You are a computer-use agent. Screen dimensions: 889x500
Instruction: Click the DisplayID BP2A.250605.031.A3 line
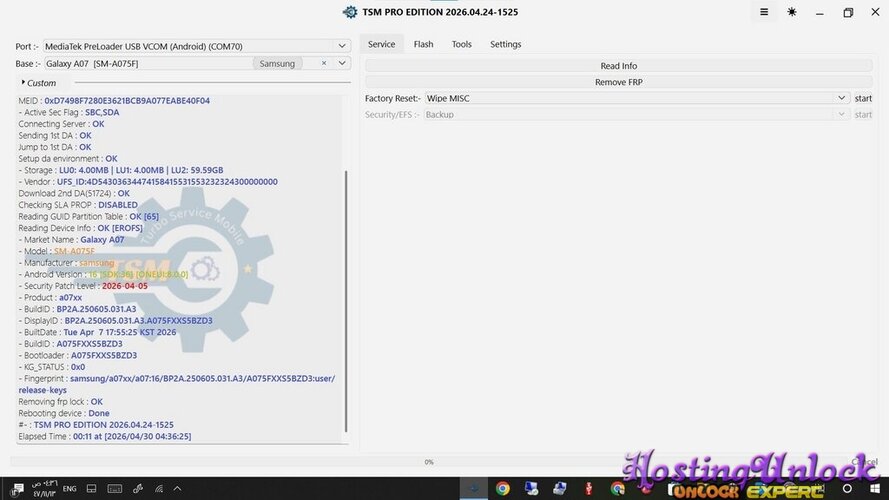116,320
